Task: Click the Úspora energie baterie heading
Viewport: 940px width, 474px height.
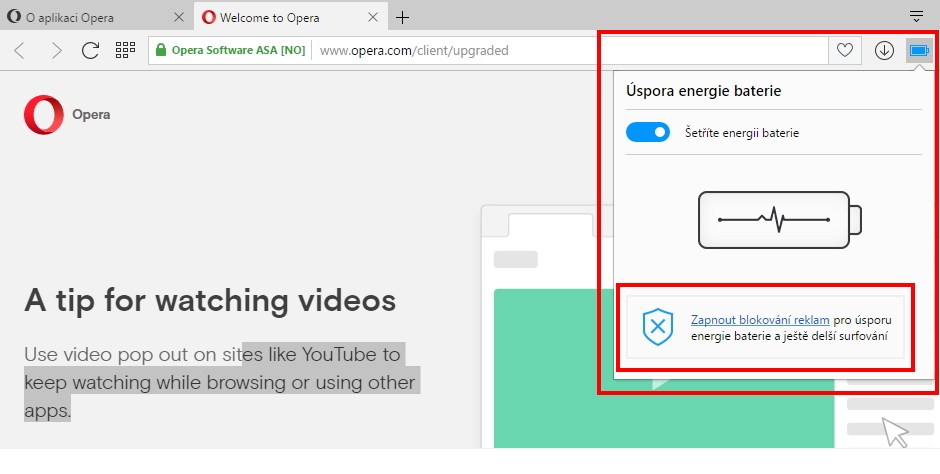Action: coord(703,91)
